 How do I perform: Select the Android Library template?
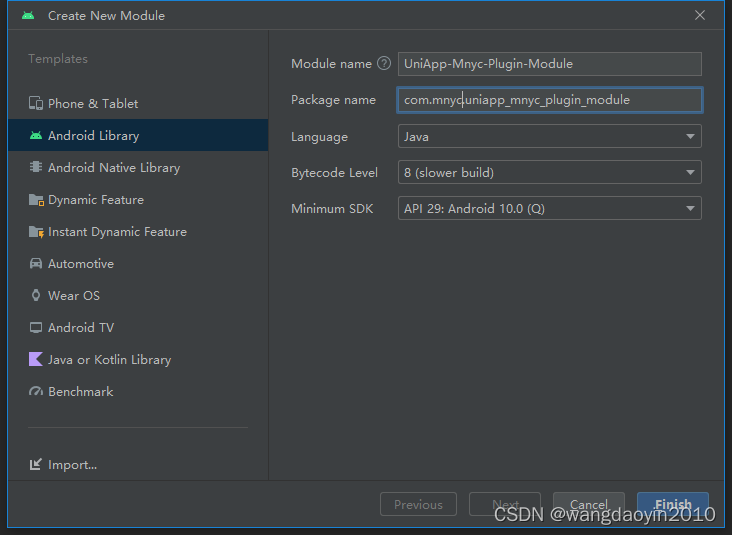[138, 135]
